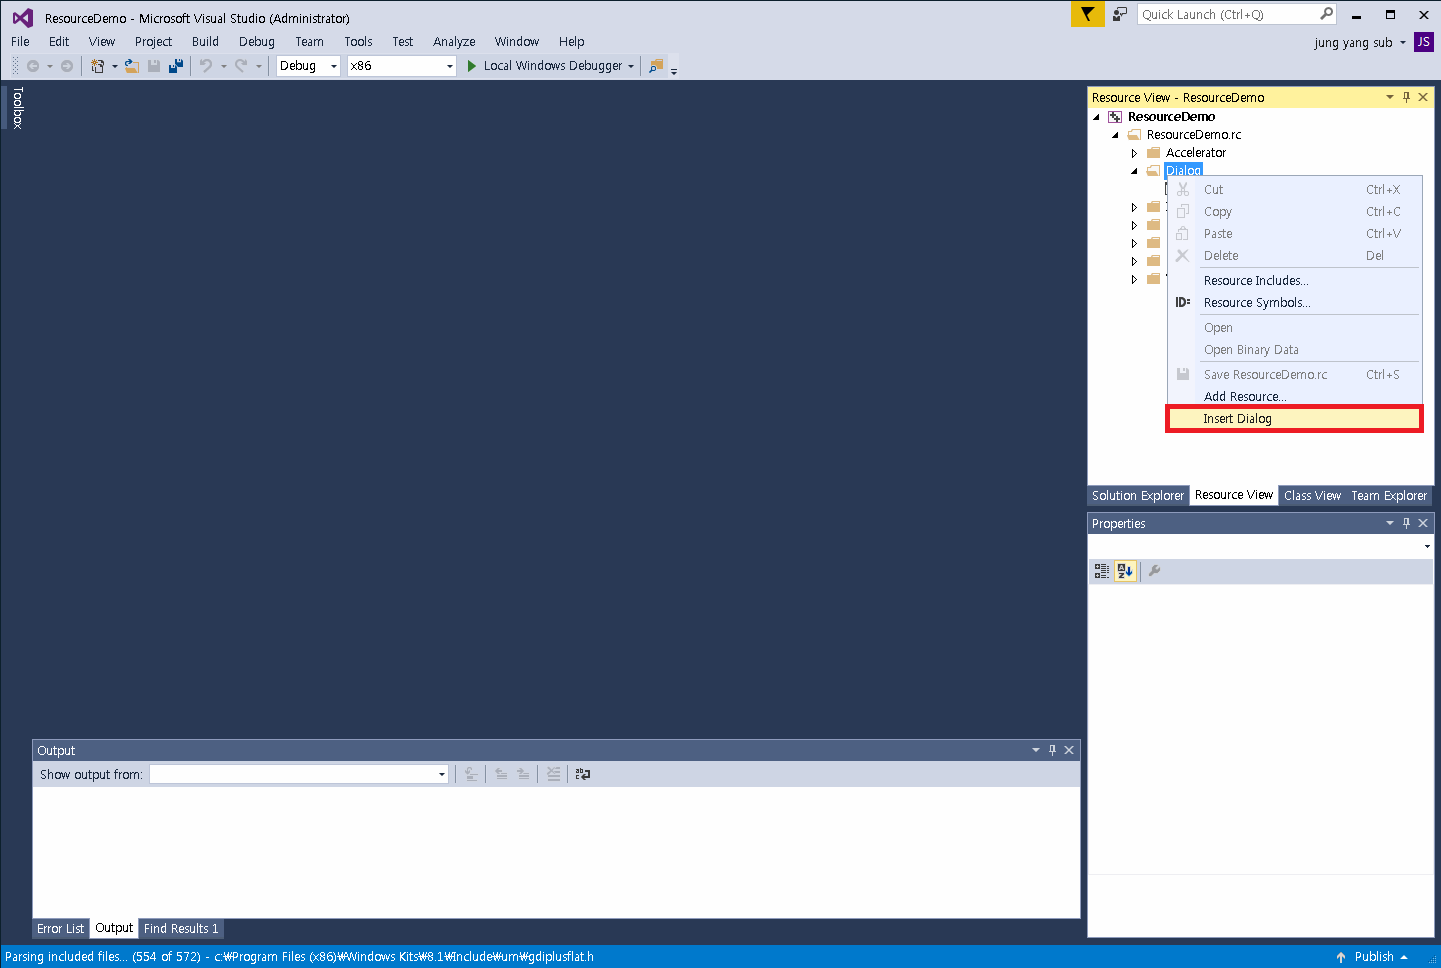Select the ResourceDemo.rc tree item
Viewport: 1441px width, 968px height.
(1193, 135)
